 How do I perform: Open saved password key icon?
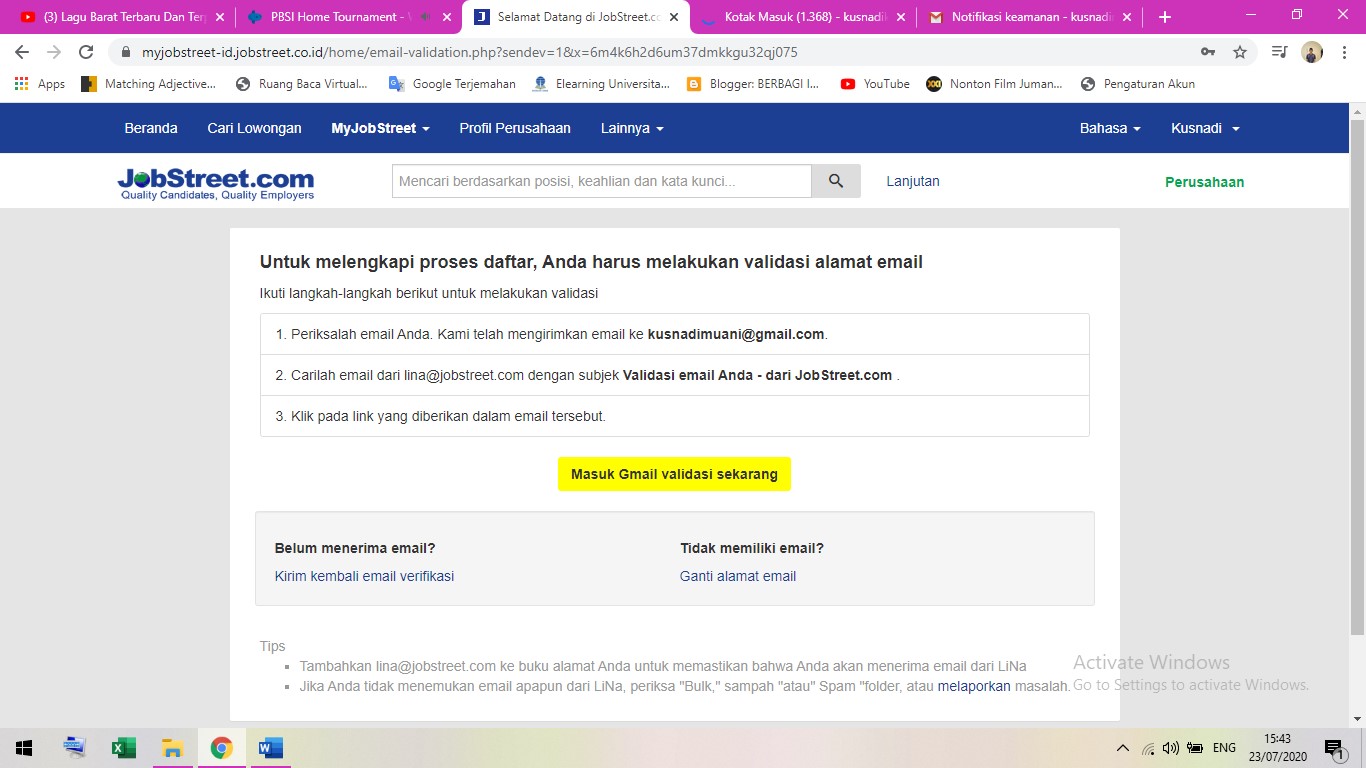click(x=1208, y=52)
